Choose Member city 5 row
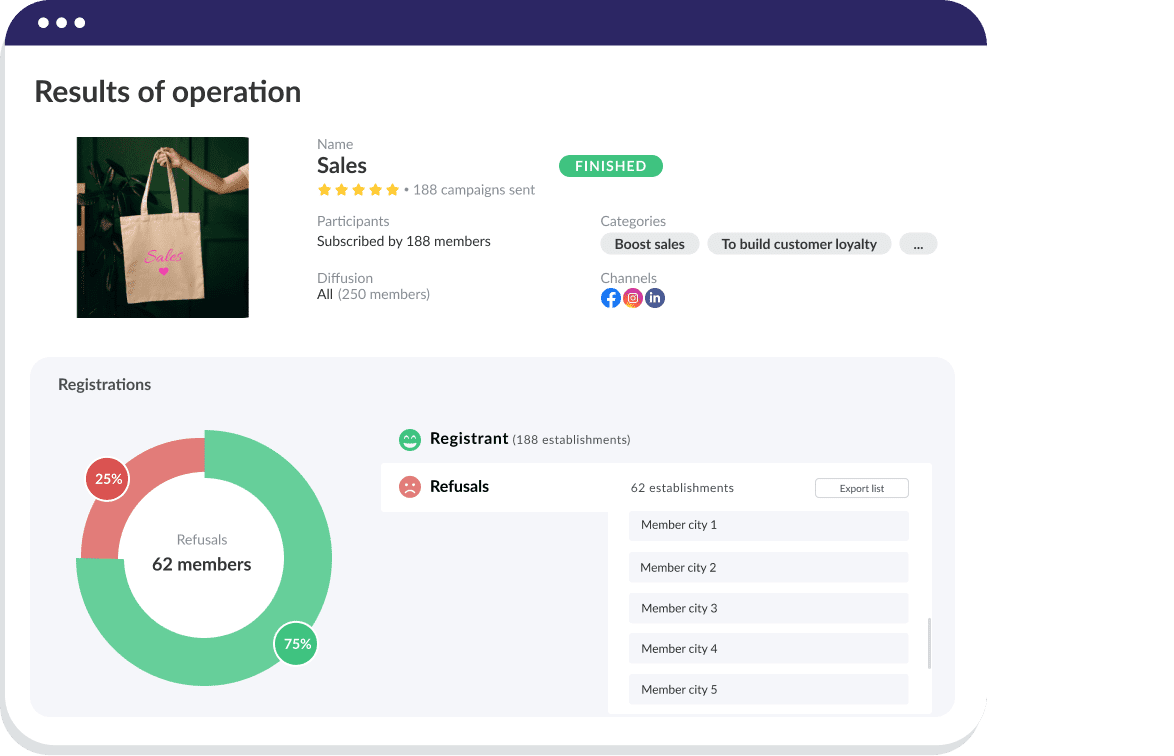This screenshot has width=1174, height=756. click(768, 689)
